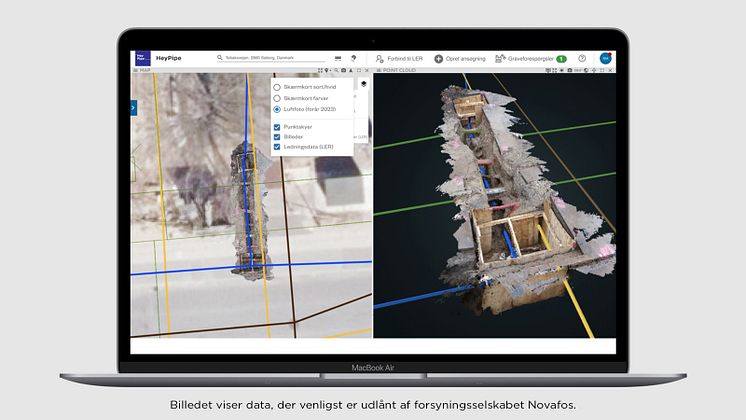Open Graveforespørgsler menu item
The image size is (746, 420).
(x=530, y=59)
